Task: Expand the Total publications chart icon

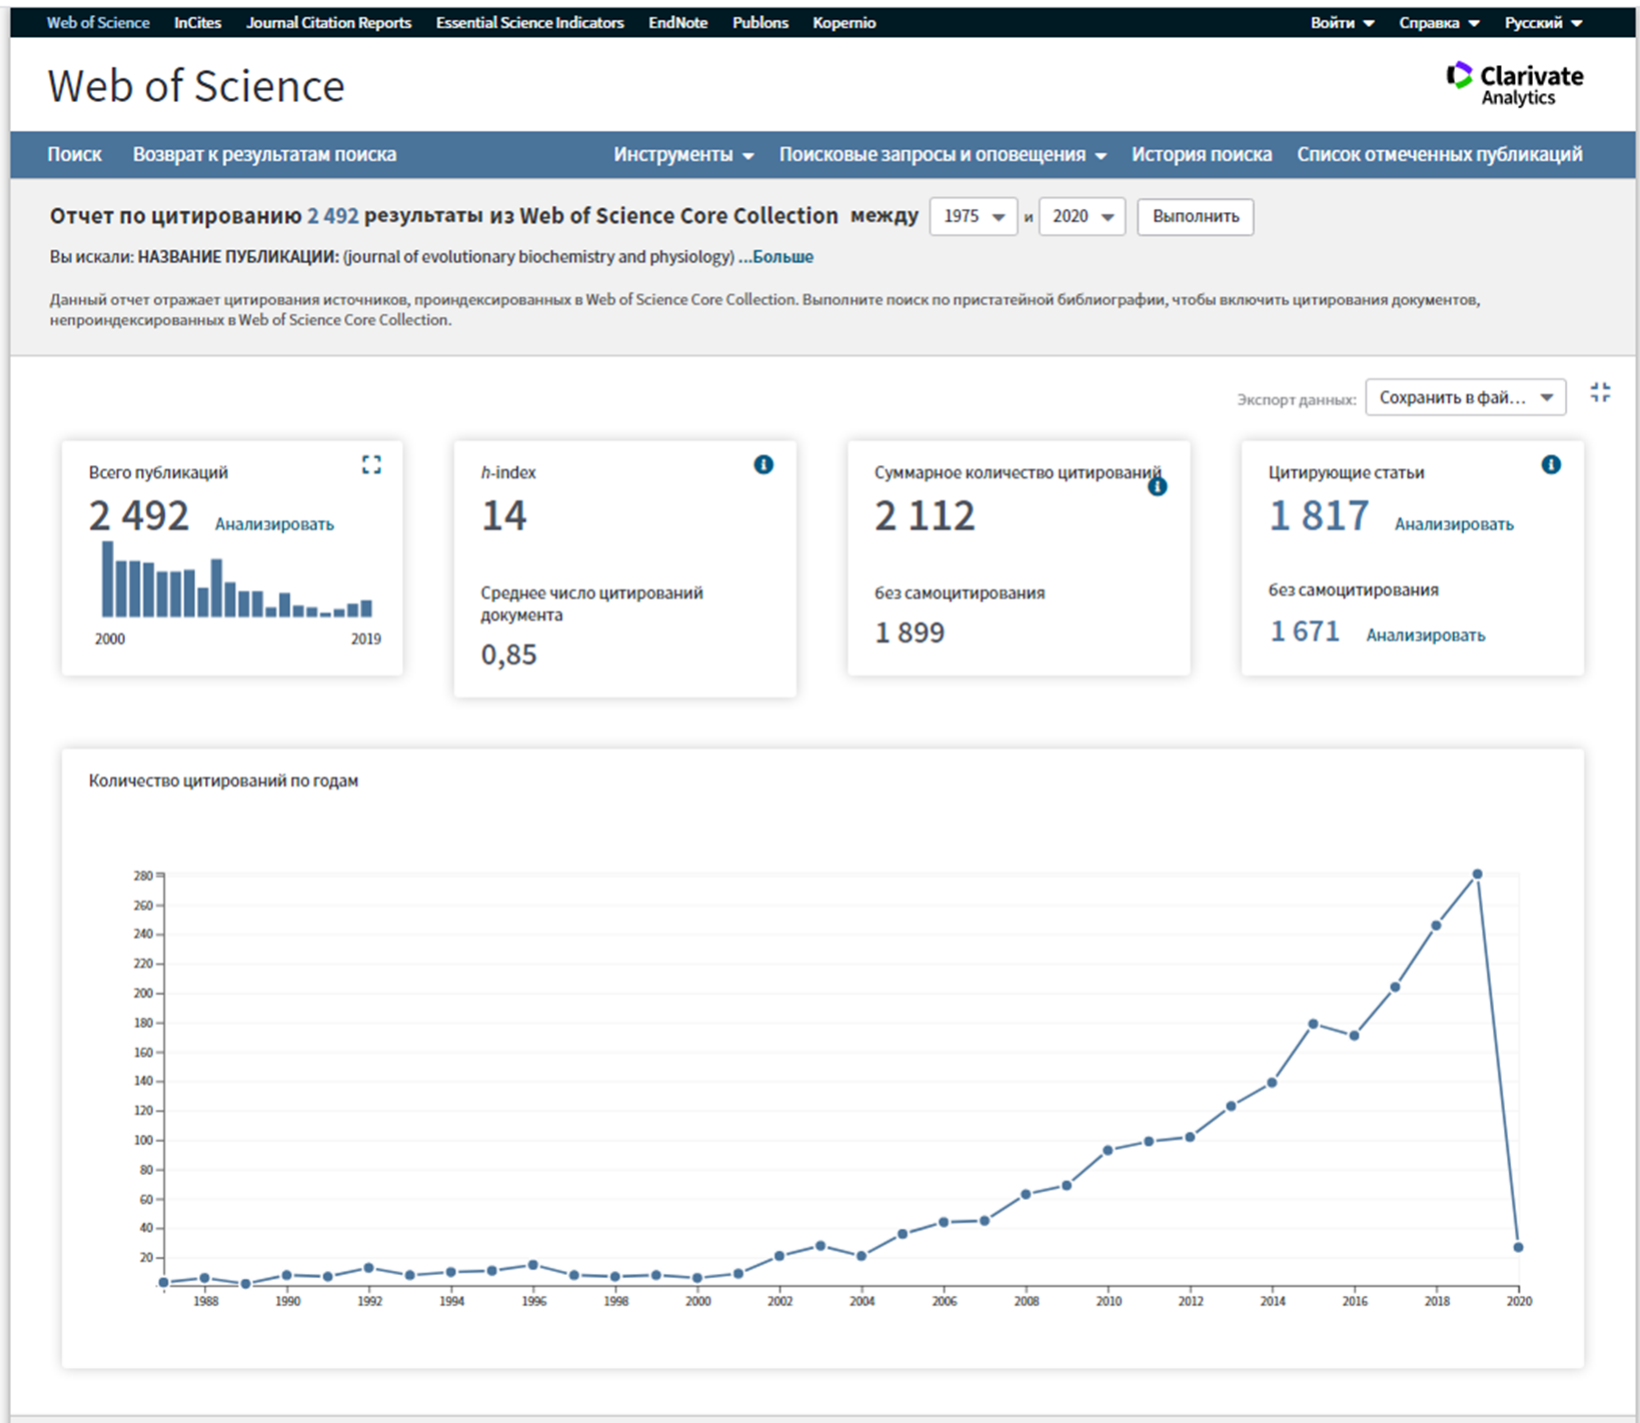Action: [371, 464]
